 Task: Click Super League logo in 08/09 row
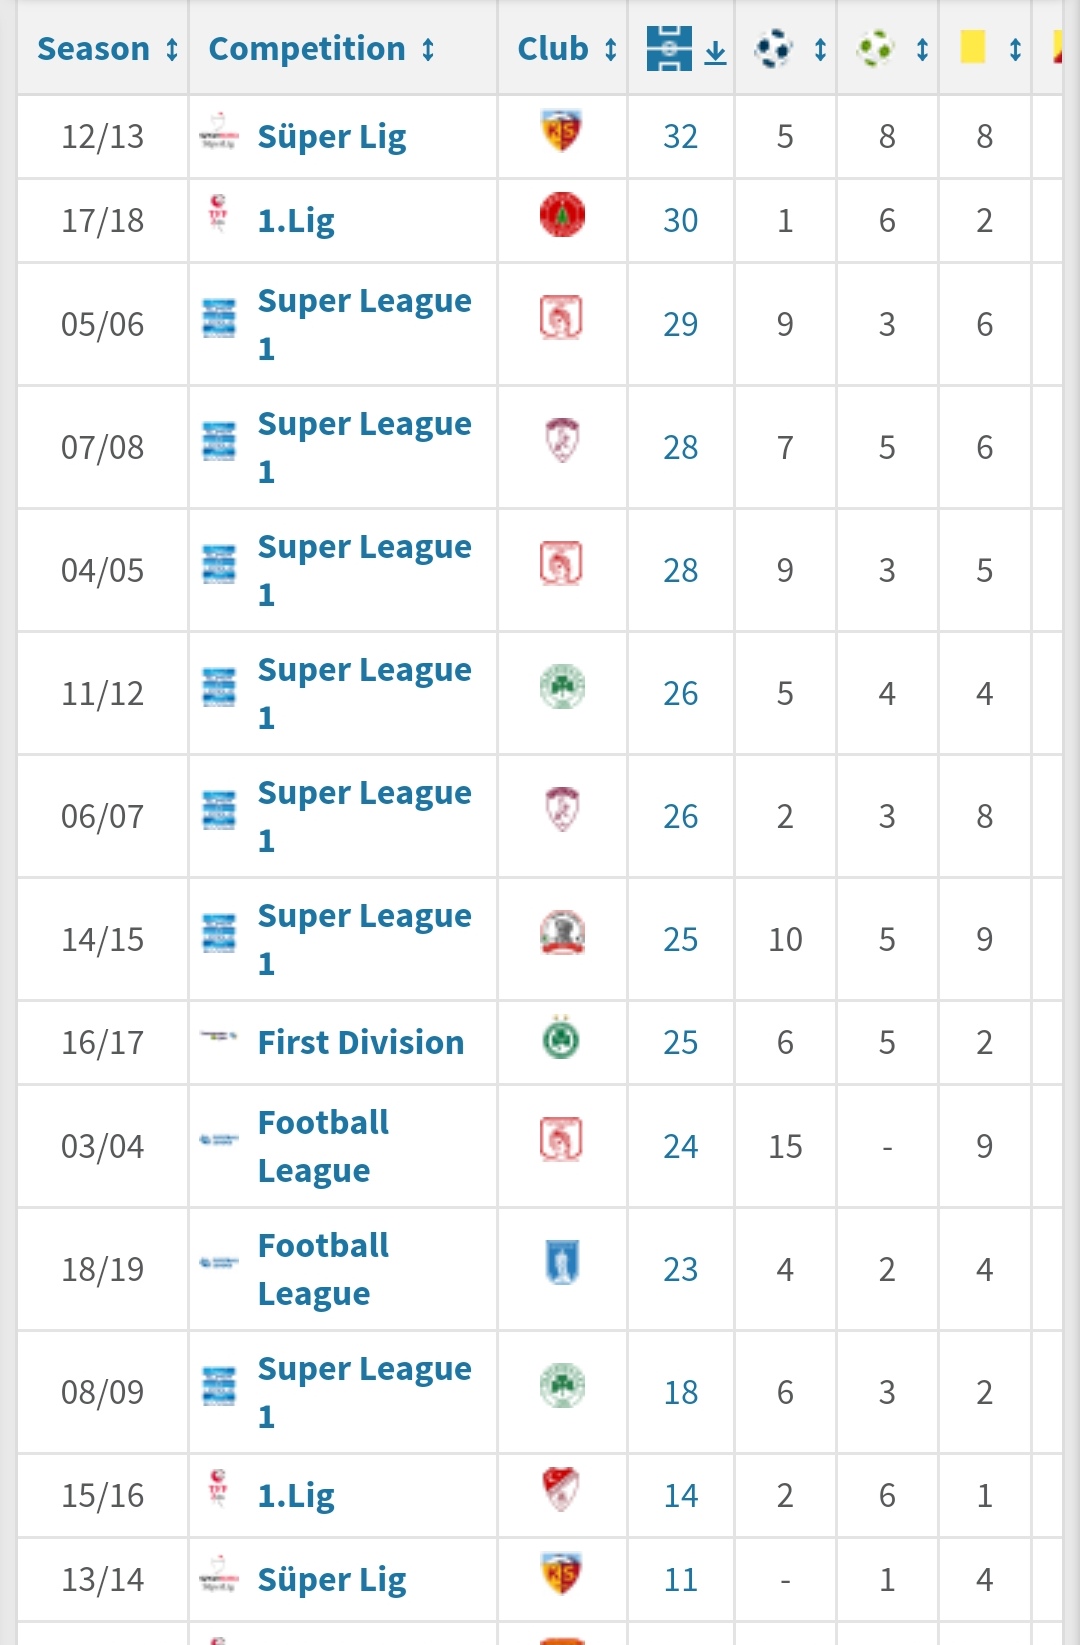[219, 1386]
